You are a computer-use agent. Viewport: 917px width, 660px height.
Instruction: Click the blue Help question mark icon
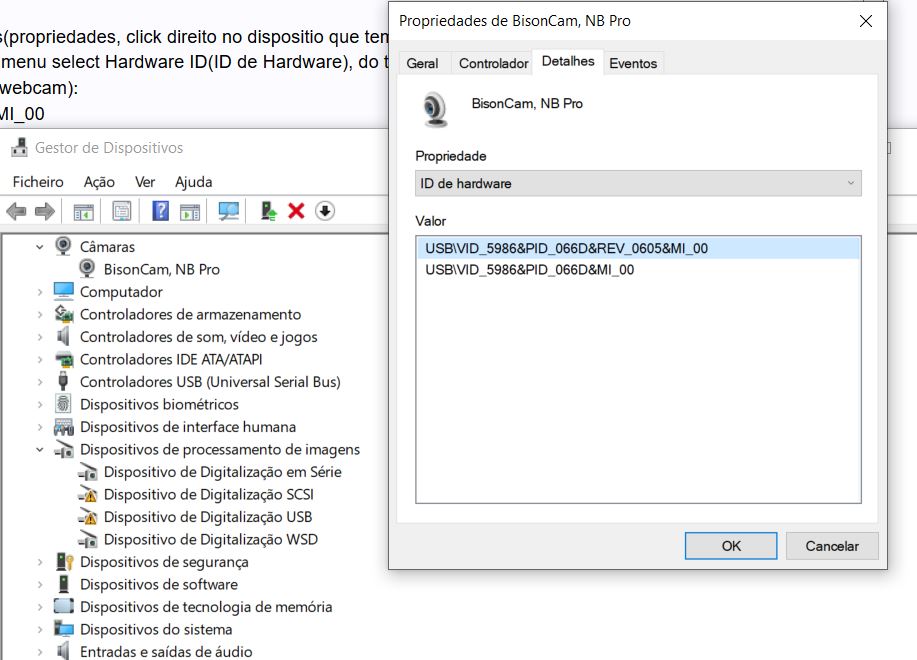[x=160, y=210]
